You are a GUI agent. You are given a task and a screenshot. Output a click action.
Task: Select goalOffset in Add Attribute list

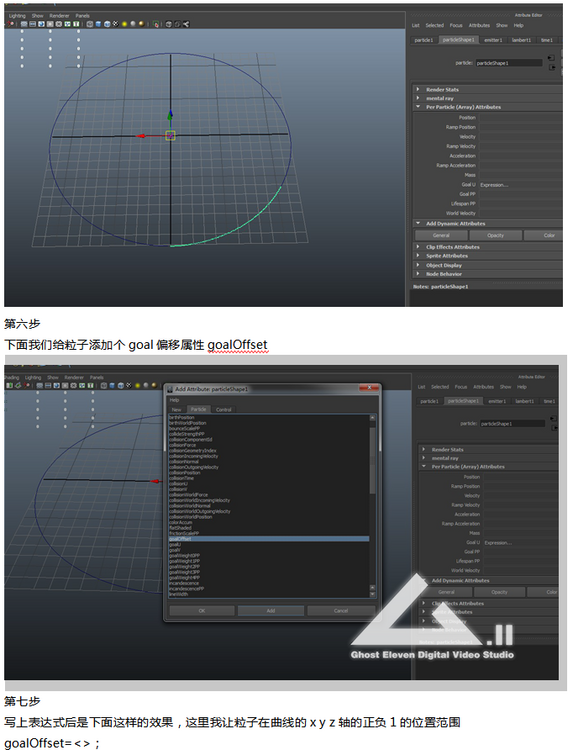[269, 539]
